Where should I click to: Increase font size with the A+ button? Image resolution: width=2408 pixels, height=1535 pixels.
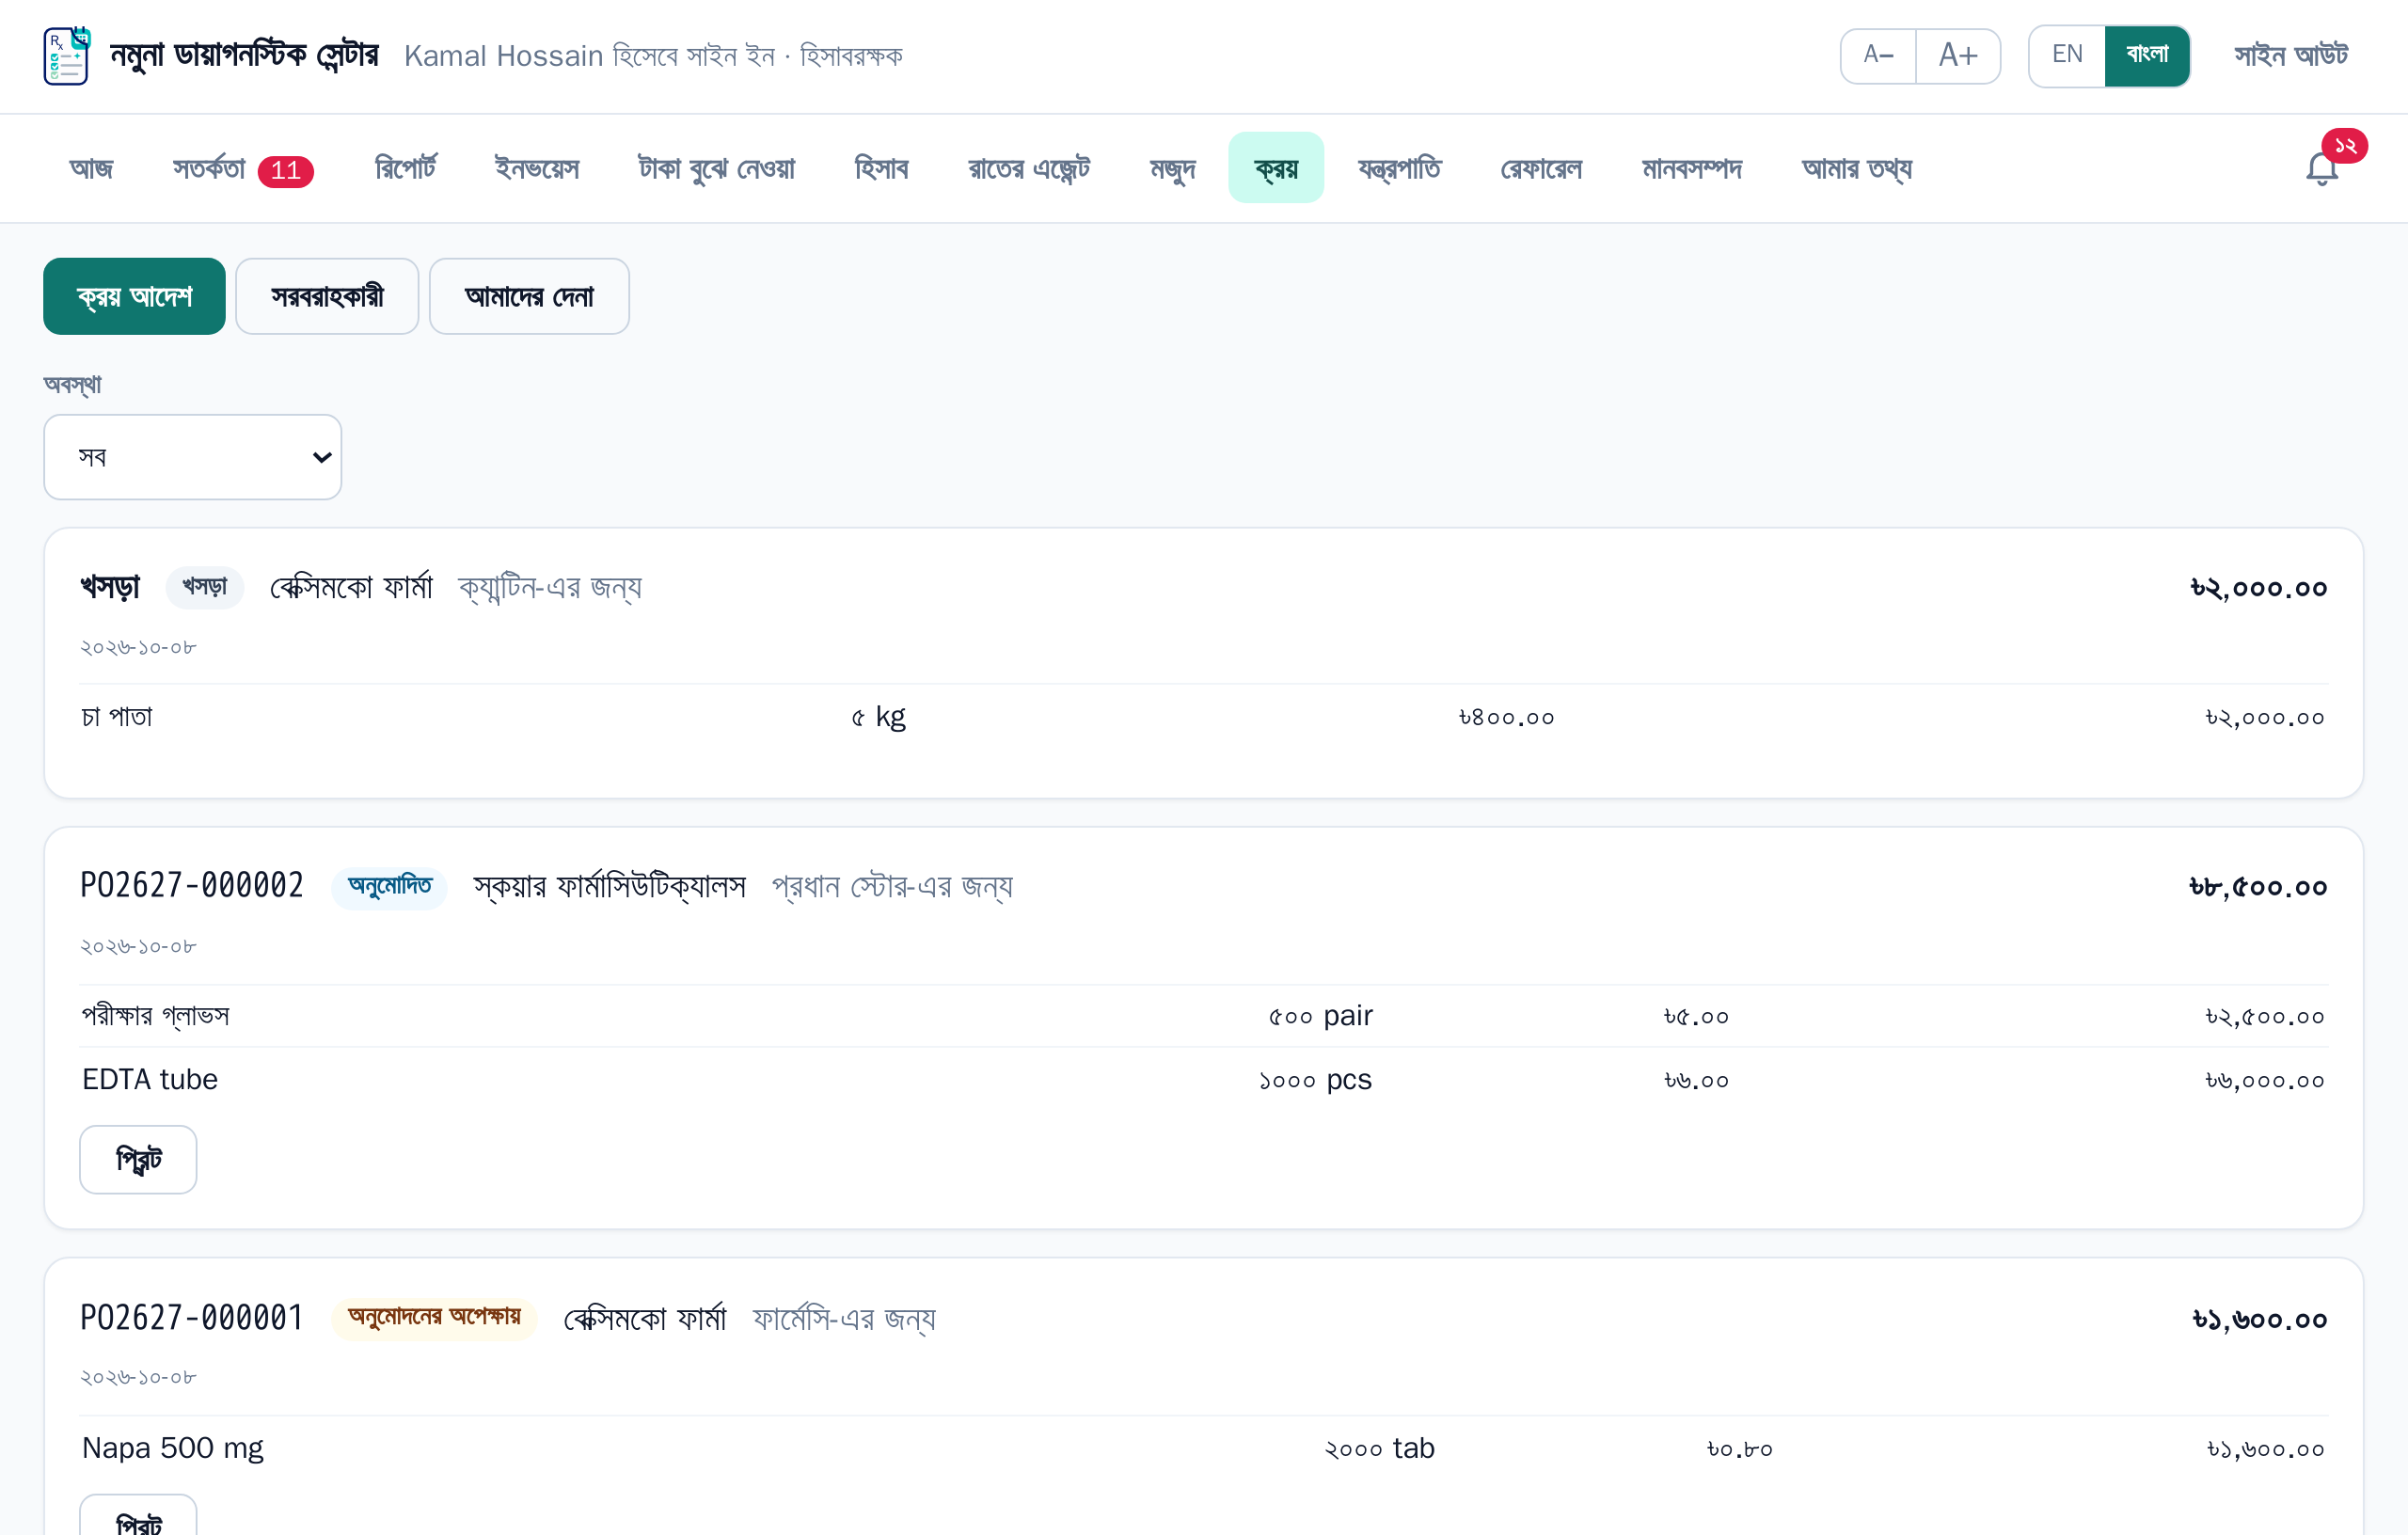[x=1958, y=56]
